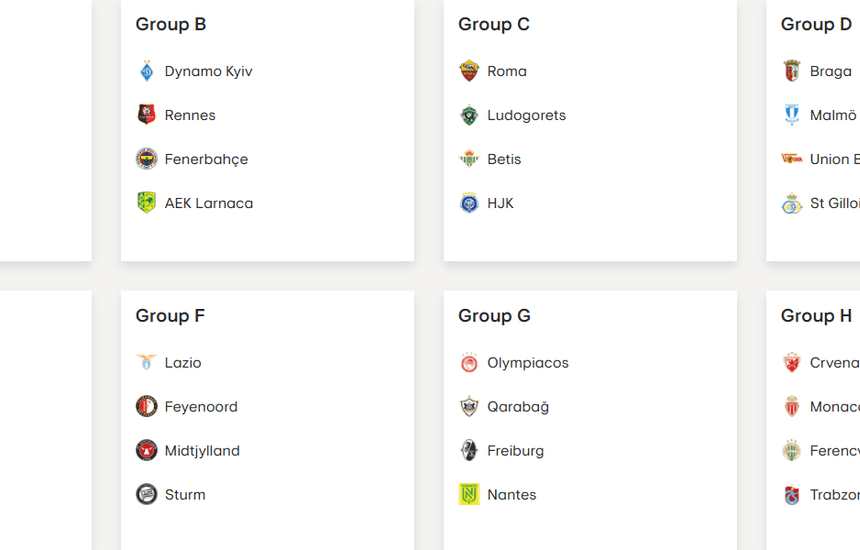860x550 pixels.
Task: Click the Feyenoord club crest
Action: click(x=147, y=407)
